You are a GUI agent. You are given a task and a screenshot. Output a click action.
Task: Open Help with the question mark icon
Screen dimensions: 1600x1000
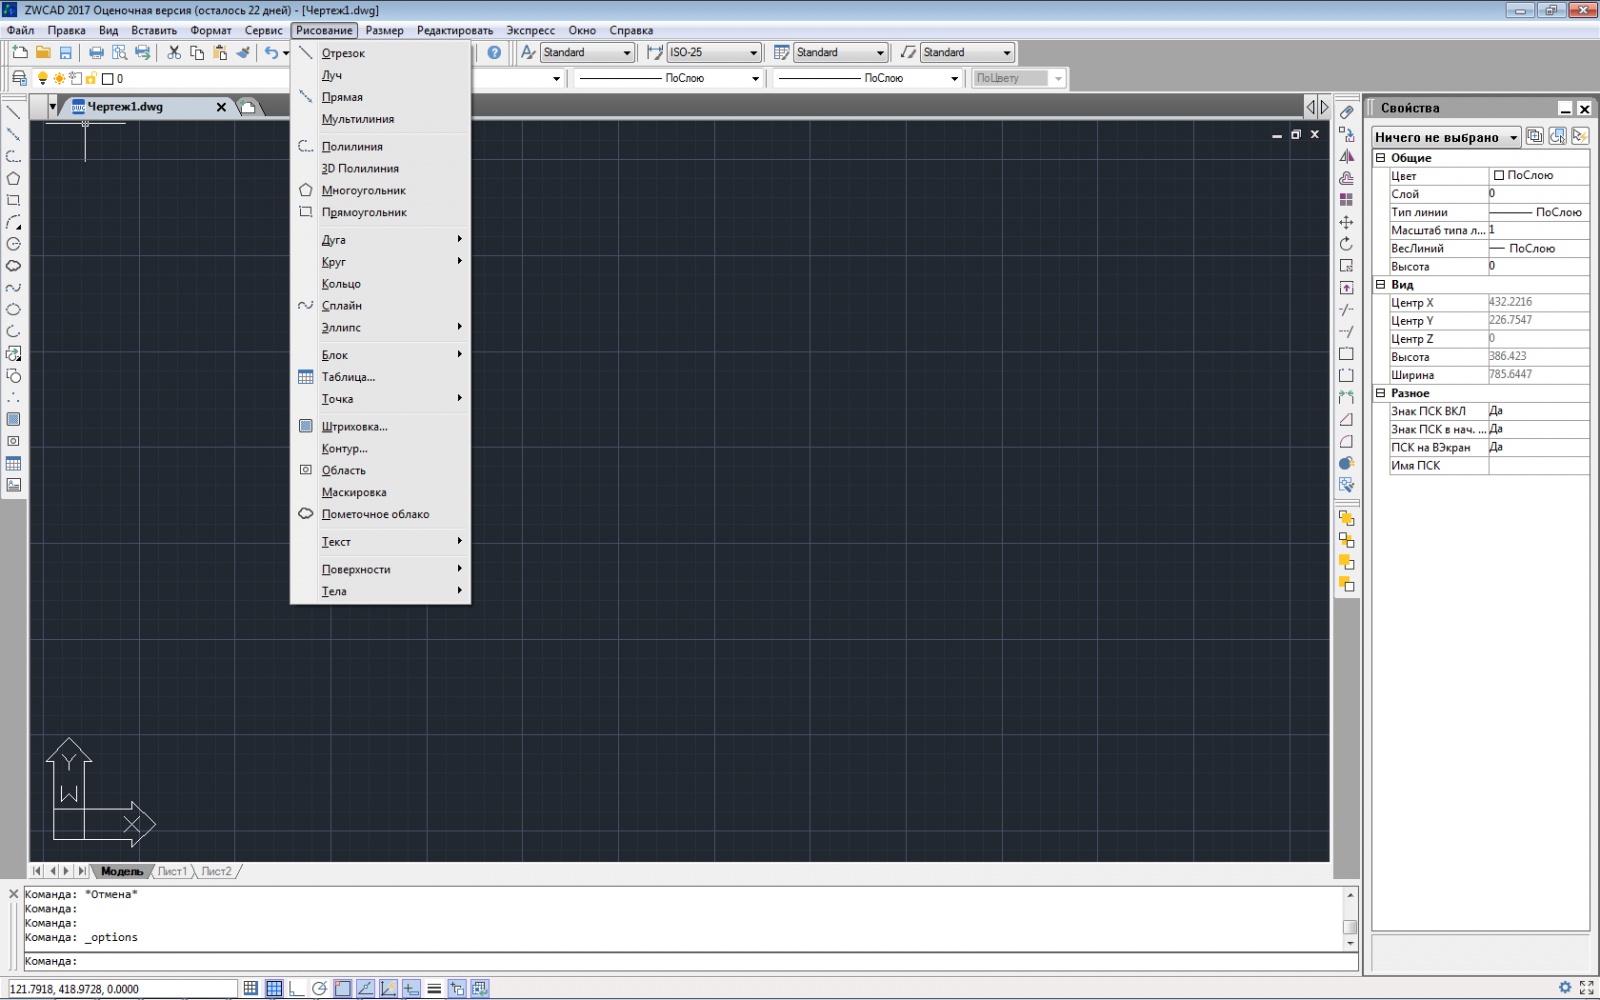(x=494, y=52)
